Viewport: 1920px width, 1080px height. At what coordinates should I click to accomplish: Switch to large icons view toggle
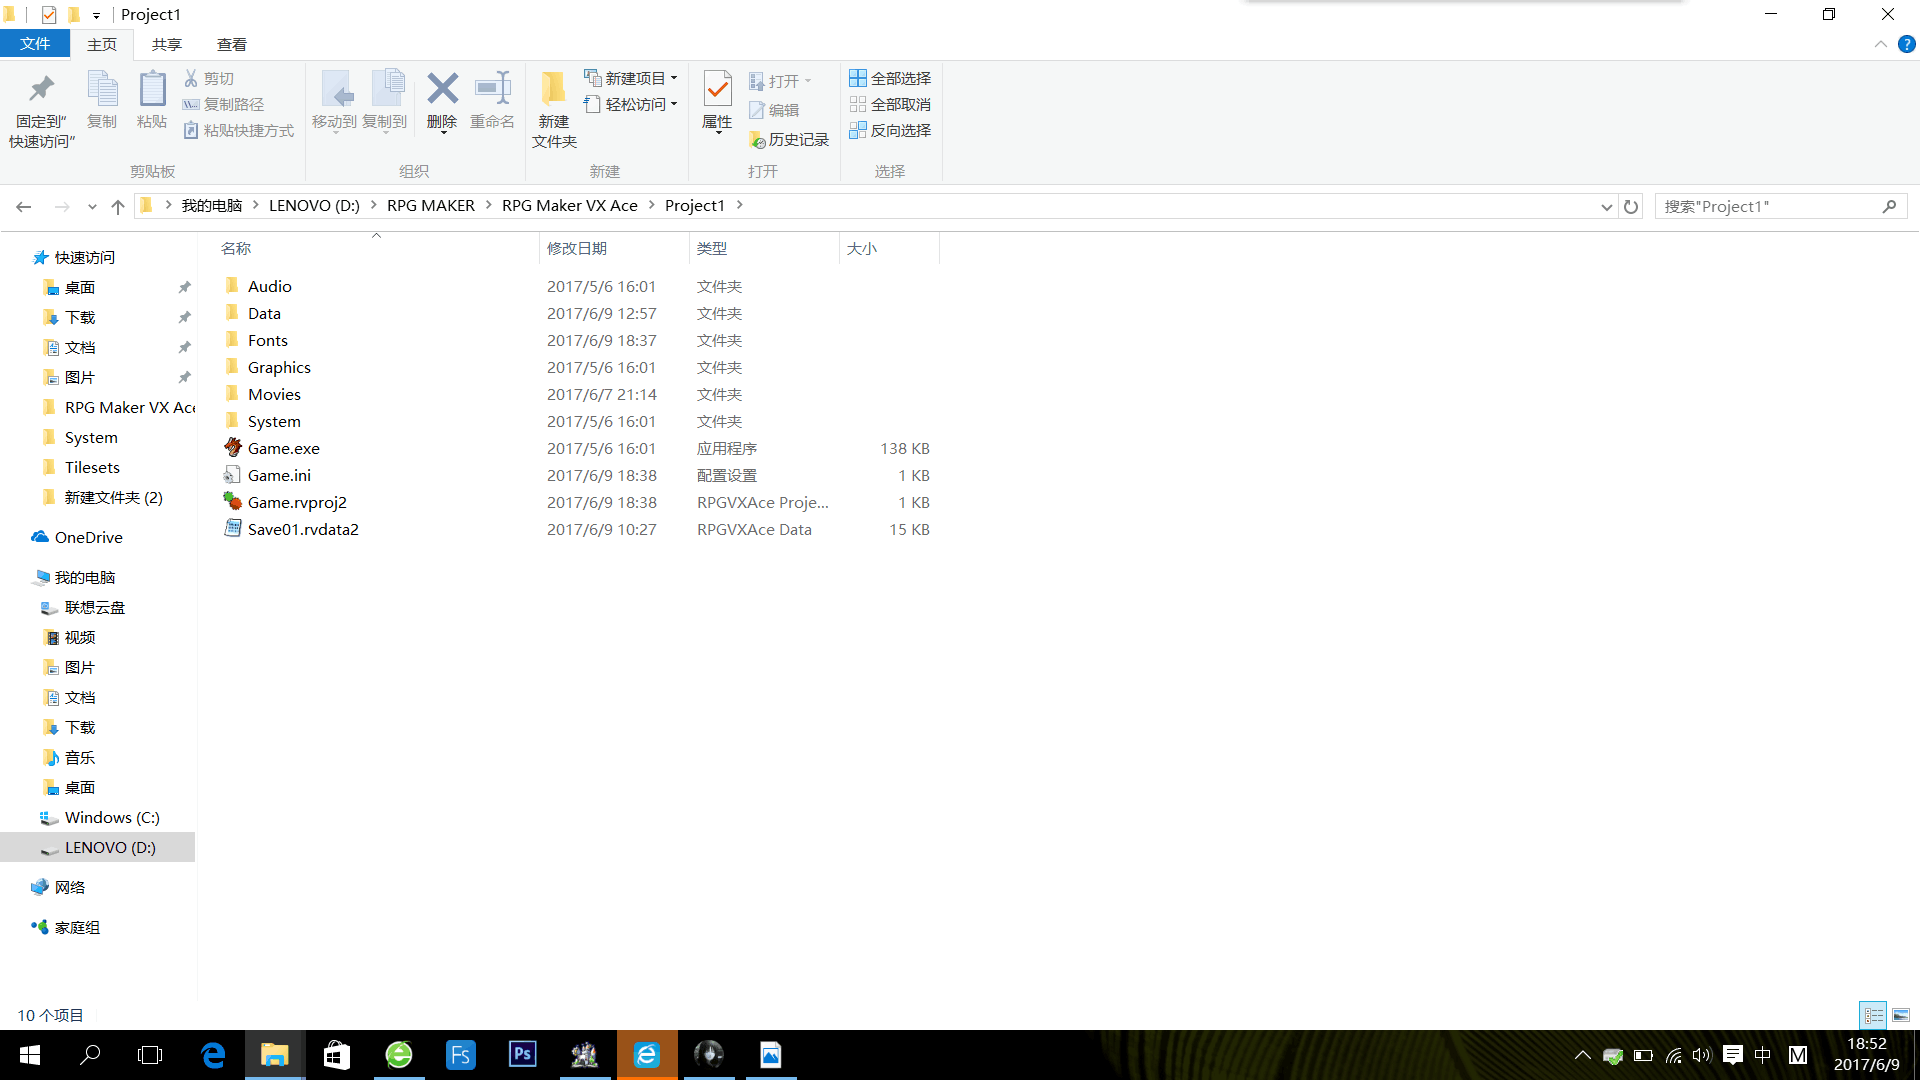click(1900, 1015)
